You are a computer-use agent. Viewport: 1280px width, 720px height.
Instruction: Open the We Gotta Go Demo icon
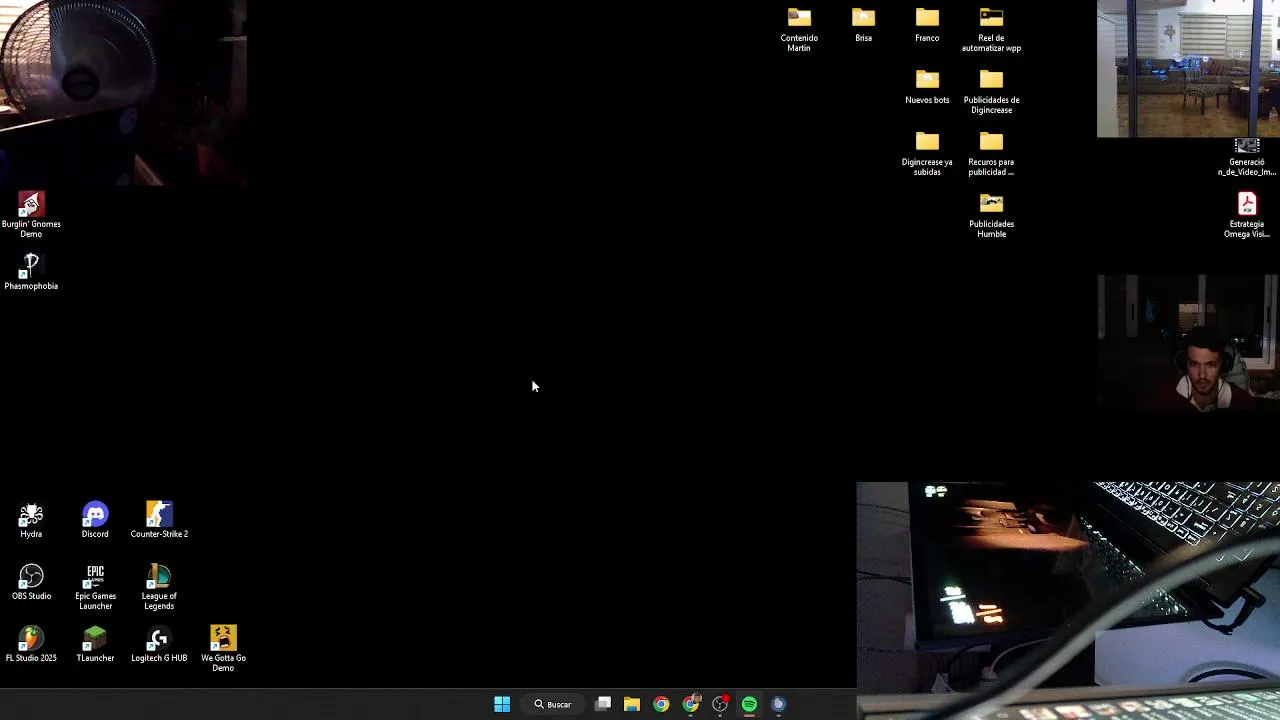pyautogui.click(x=223, y=649)
